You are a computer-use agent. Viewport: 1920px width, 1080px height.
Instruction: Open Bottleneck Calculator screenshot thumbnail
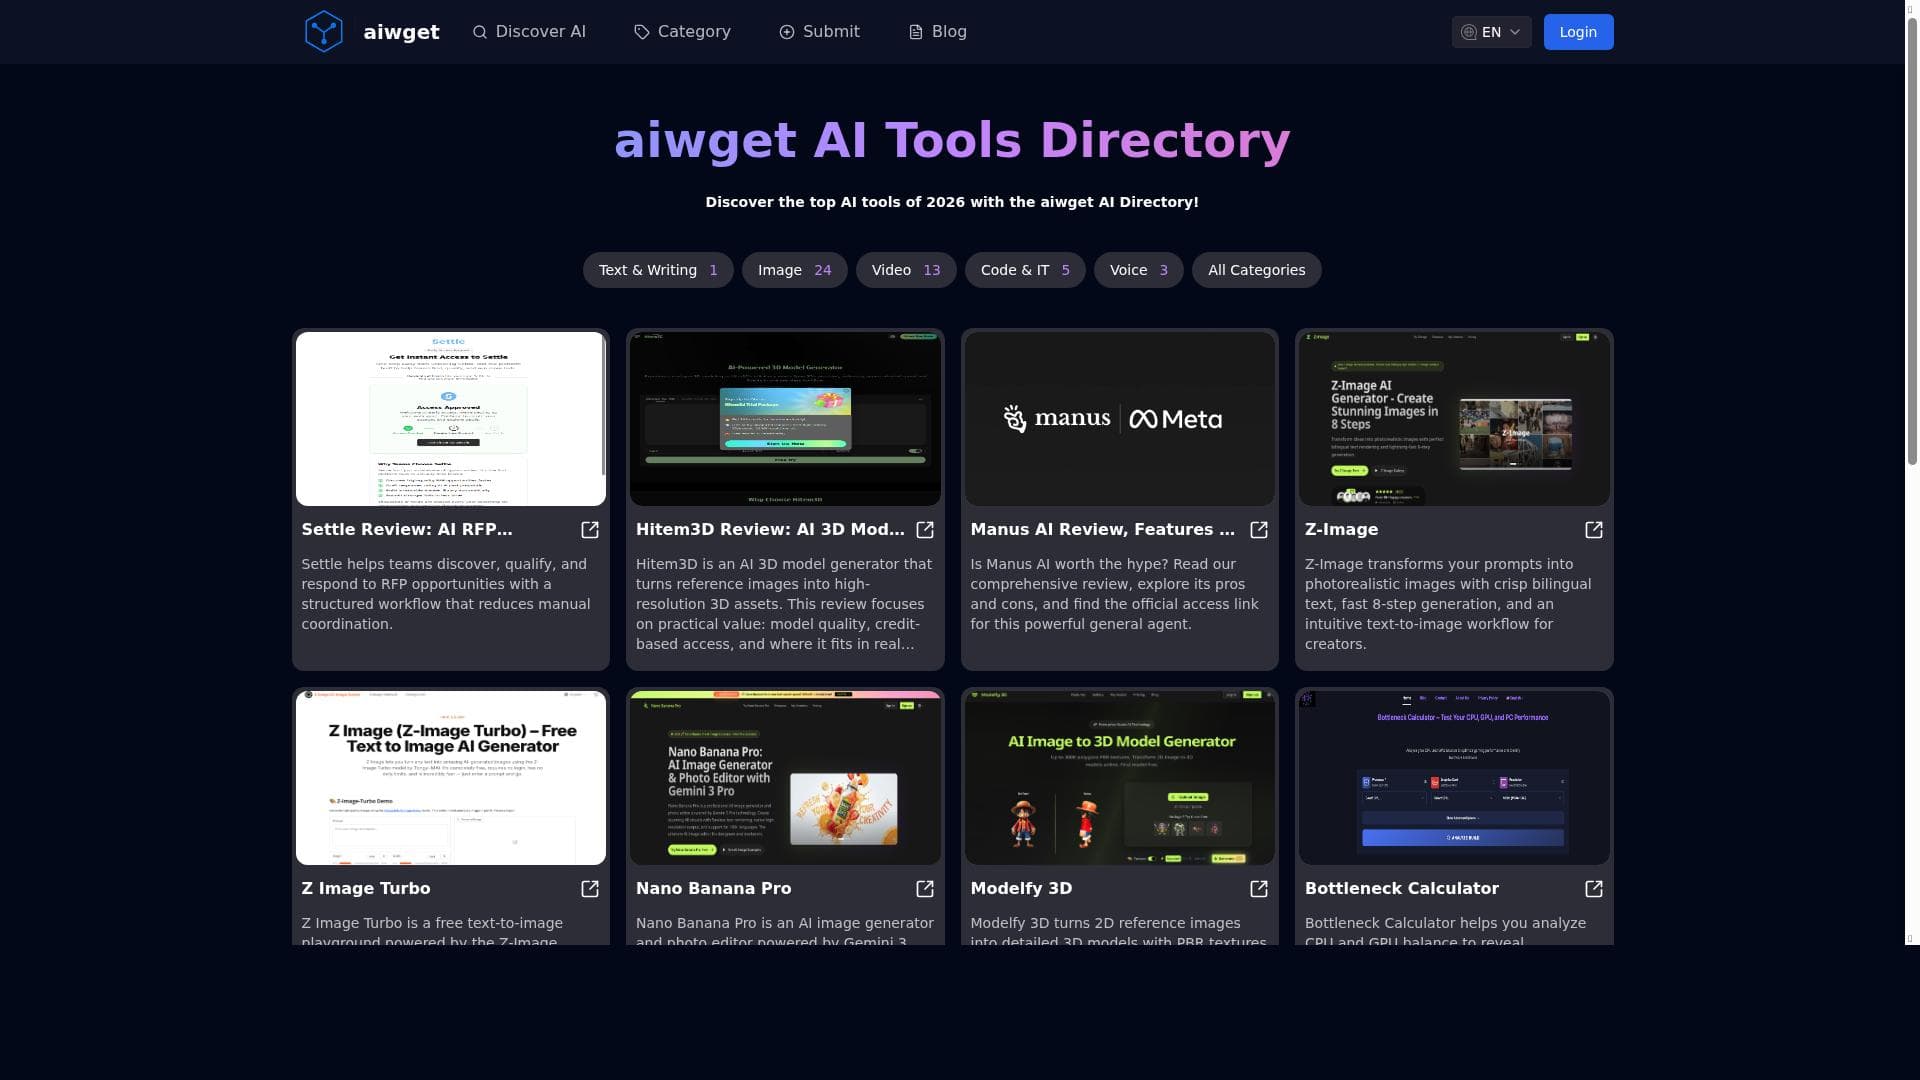coord(1454,778)
